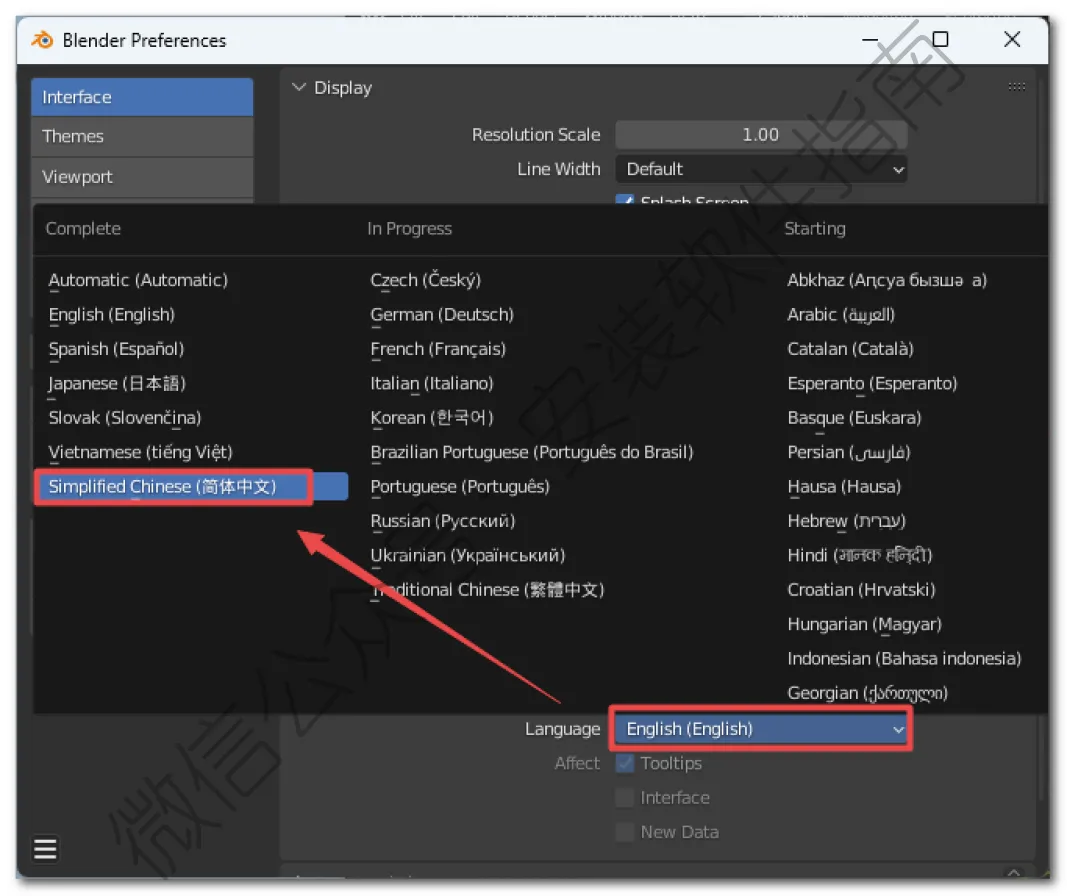1067x896 pixels.
Task: Enable the Interface translation checkbox
Action: click(625, 797)
